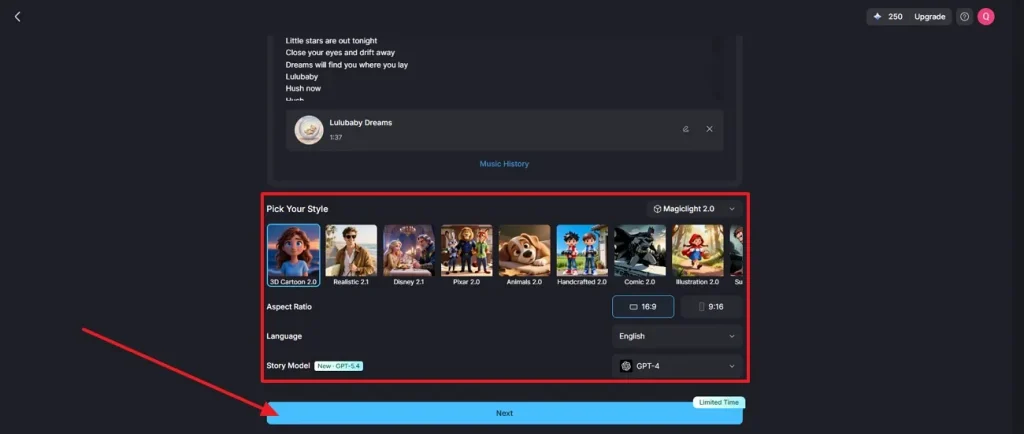The height and width of the screenshot is (434, 1024).
Task: Open the help question mark icon
Action: tap(964, 17)
